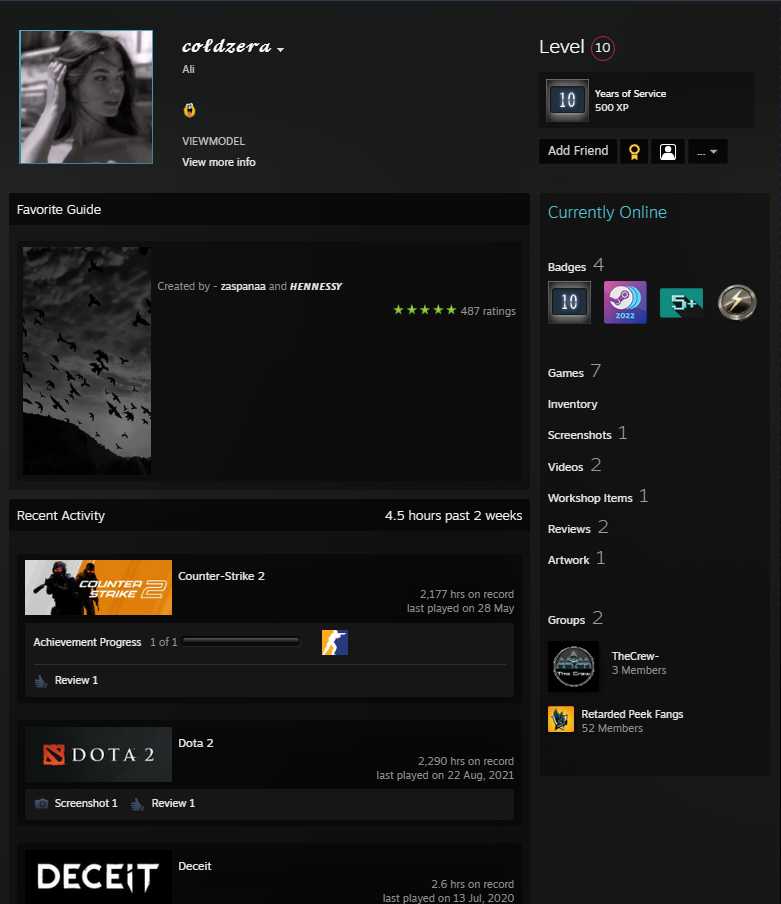This screenshot has height=904, width=781.
Task: Open Review 1 under Dota 2
Action: click(x=173, y=803)
